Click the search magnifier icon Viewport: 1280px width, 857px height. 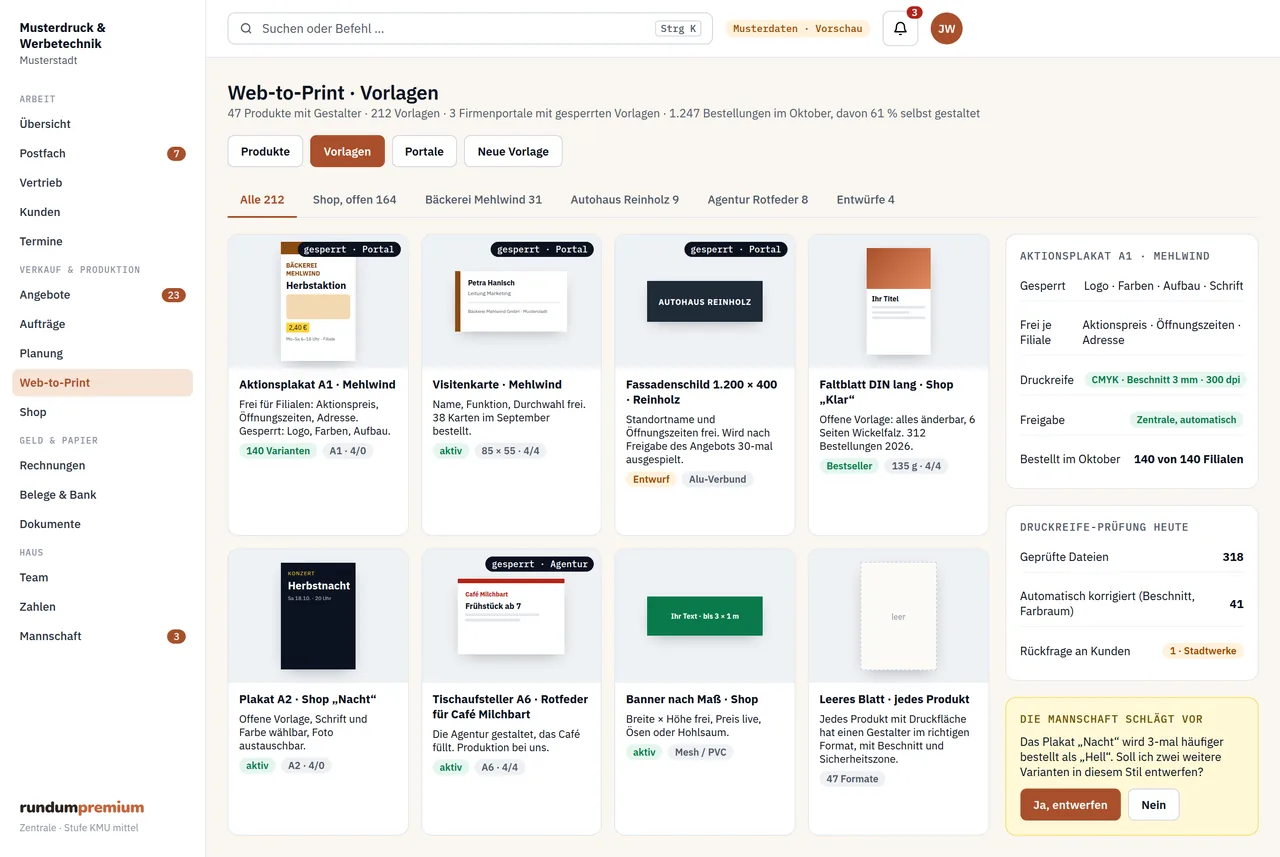point(246,29)
